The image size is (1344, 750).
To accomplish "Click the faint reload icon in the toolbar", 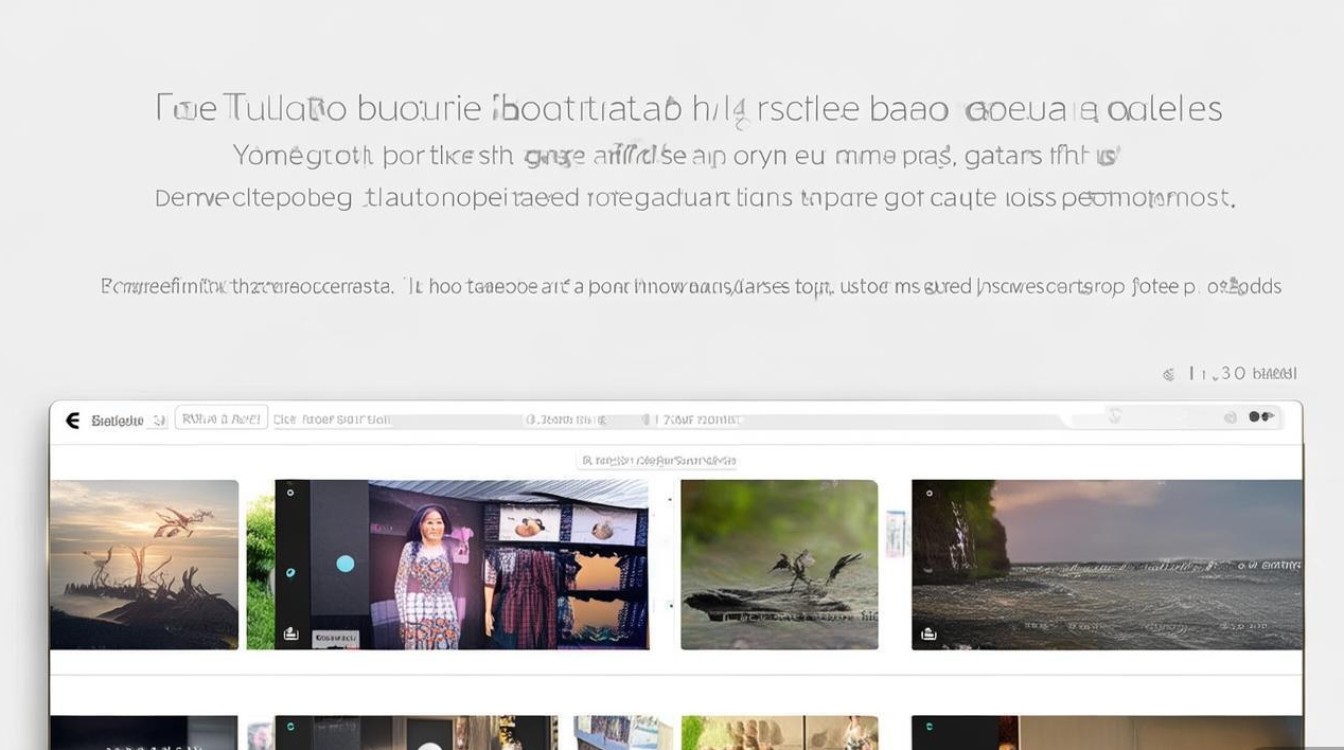I will coord(1115,416).
